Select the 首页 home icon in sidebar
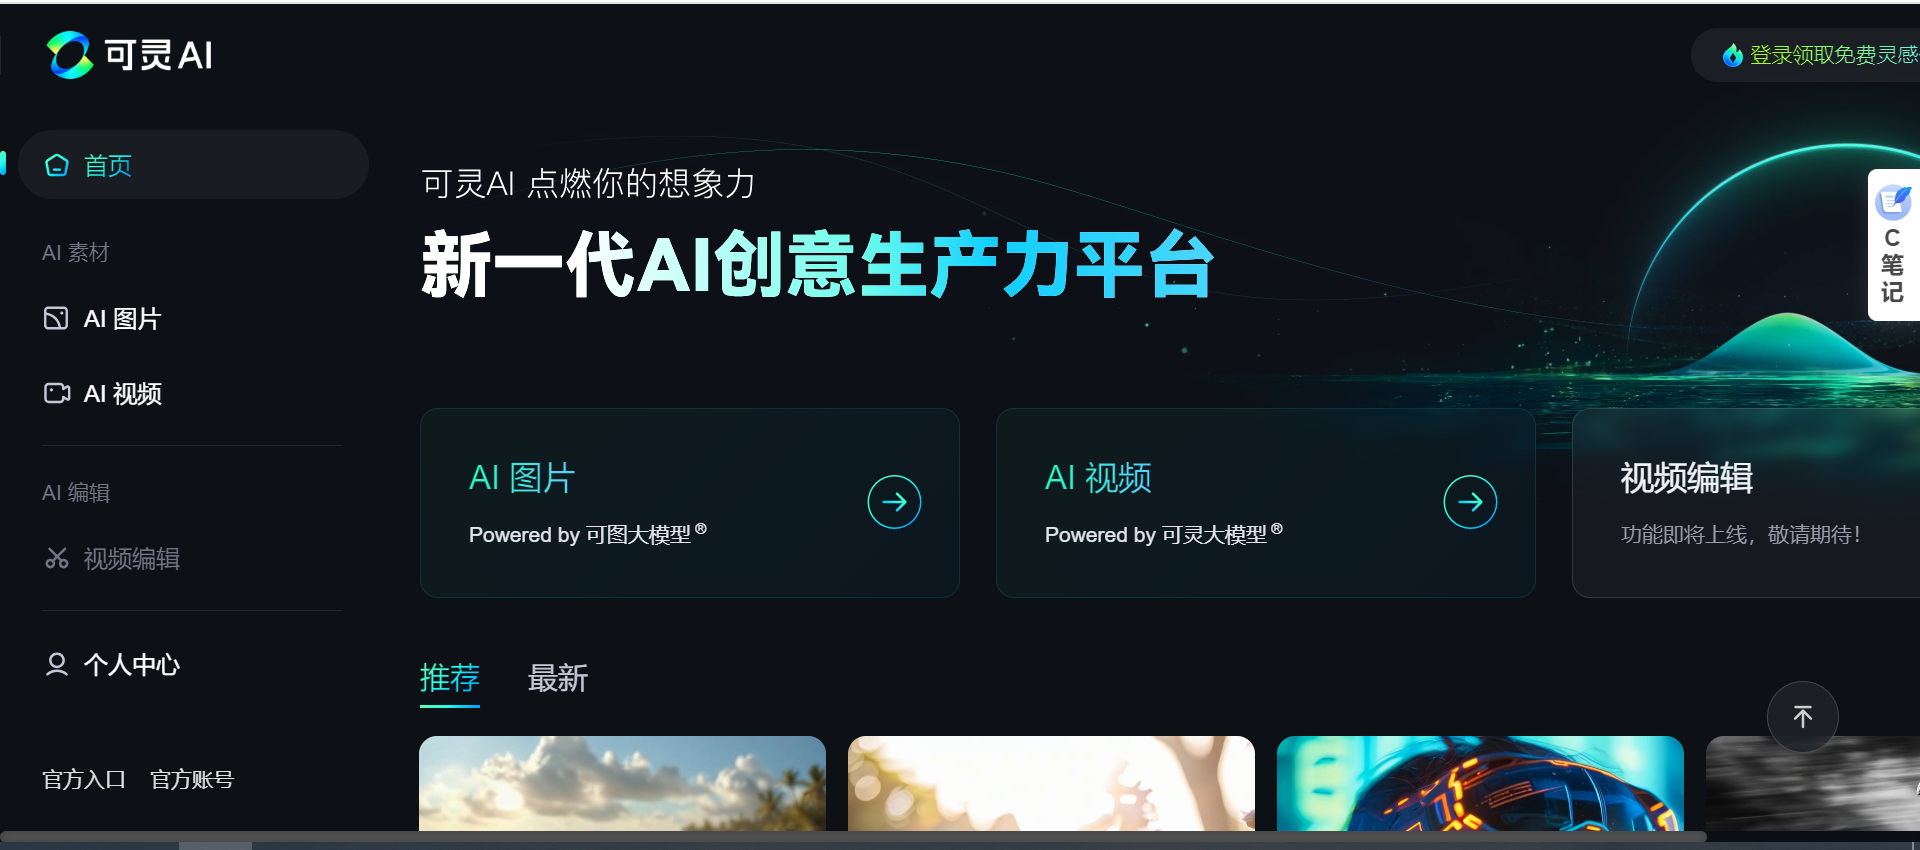This screenshot has height=850, width=1920. point(57,165)
